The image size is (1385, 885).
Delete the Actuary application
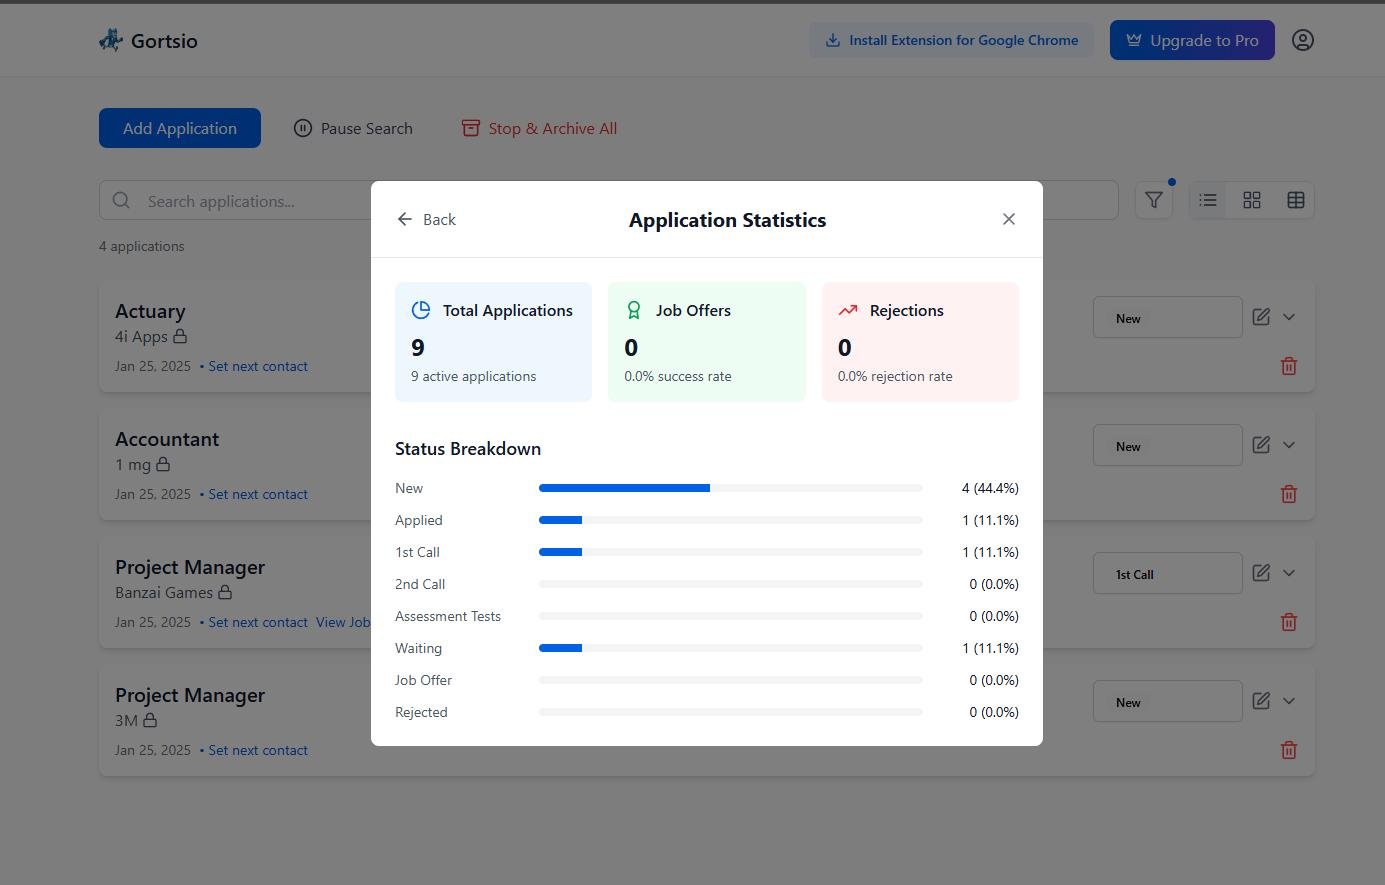(1288, 366)
